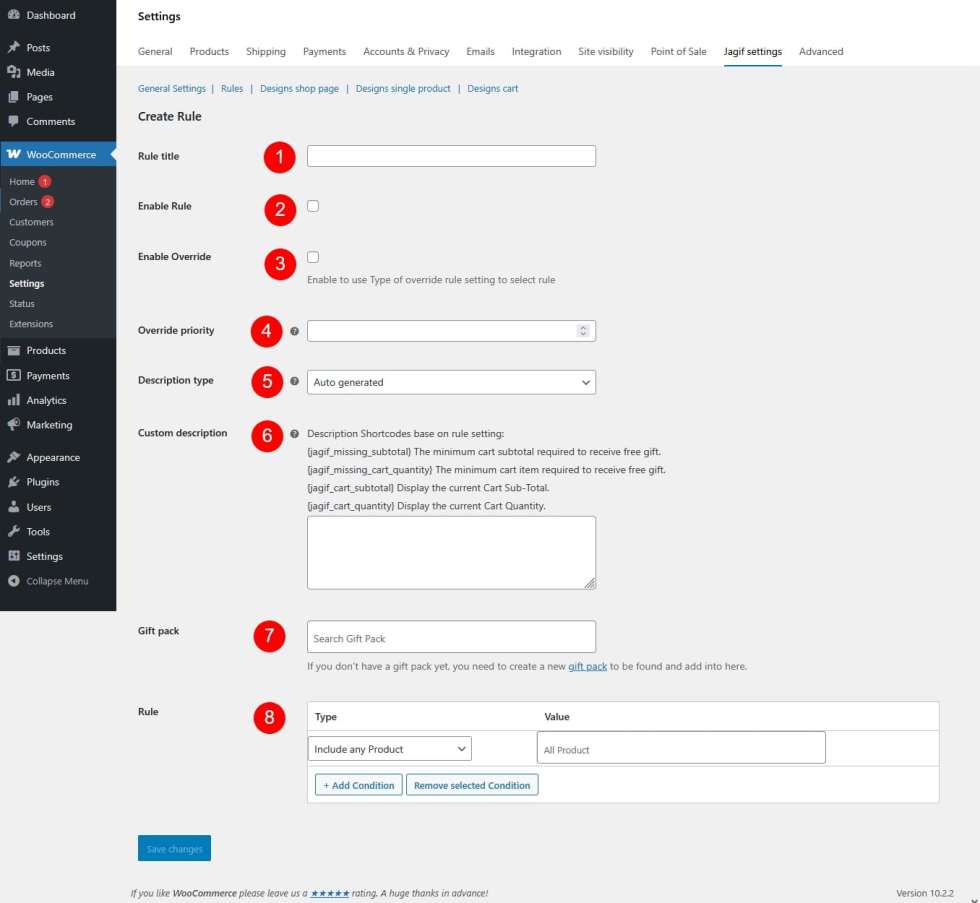
Task: Click the Description type help icon
Action: pyautogui.click(x=294, y=381)
